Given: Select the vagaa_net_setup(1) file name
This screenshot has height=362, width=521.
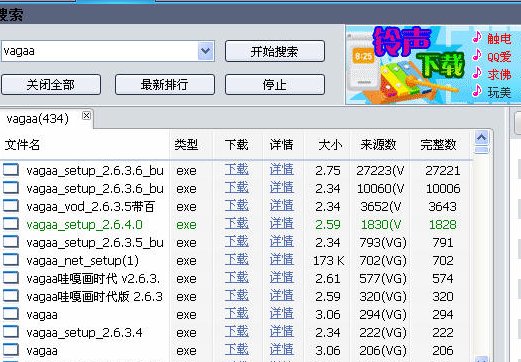Looking at the screenshot, I should click(x=82, y=261).
